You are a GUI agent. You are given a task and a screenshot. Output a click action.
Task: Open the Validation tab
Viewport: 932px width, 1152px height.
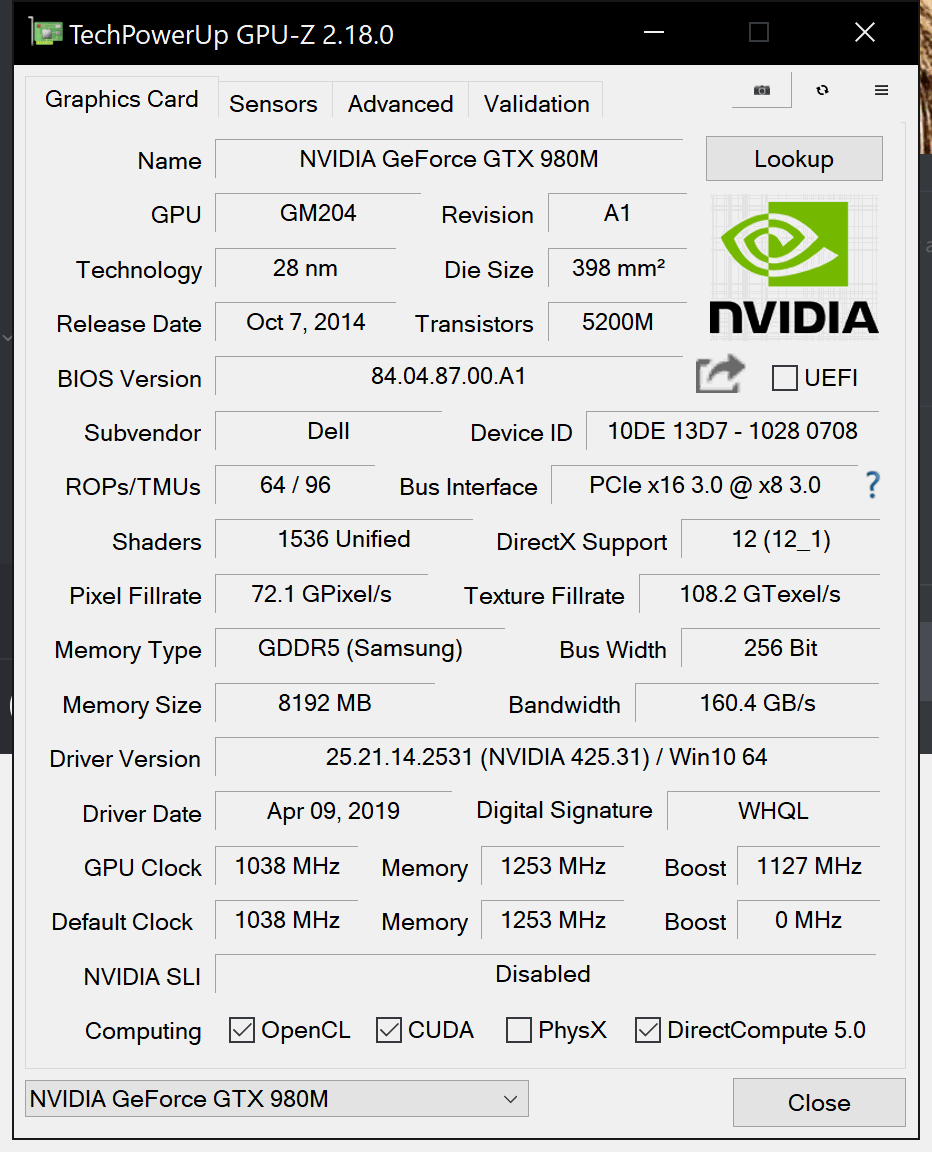[x=536, y=104]
